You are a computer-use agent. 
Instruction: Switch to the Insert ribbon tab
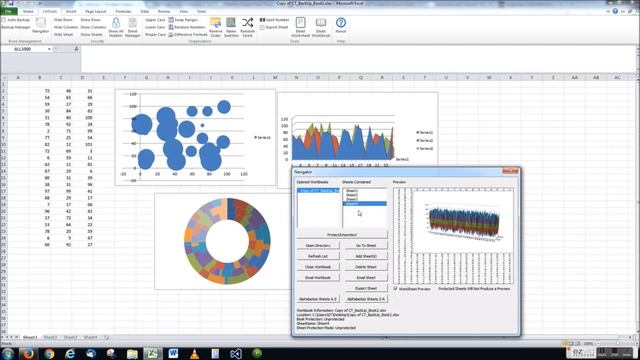pos(71,11)
